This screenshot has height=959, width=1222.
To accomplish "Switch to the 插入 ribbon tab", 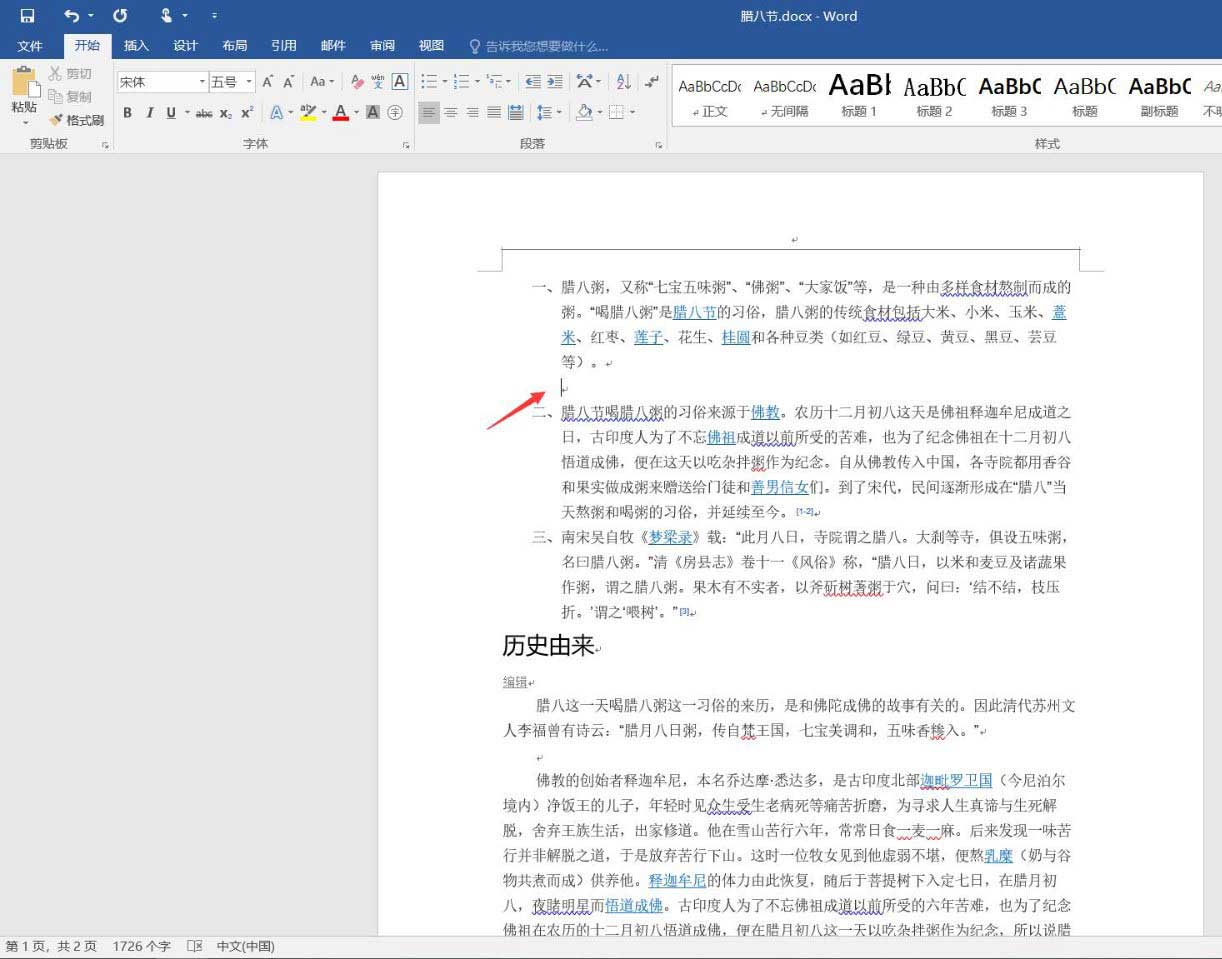I will point(136,46).
